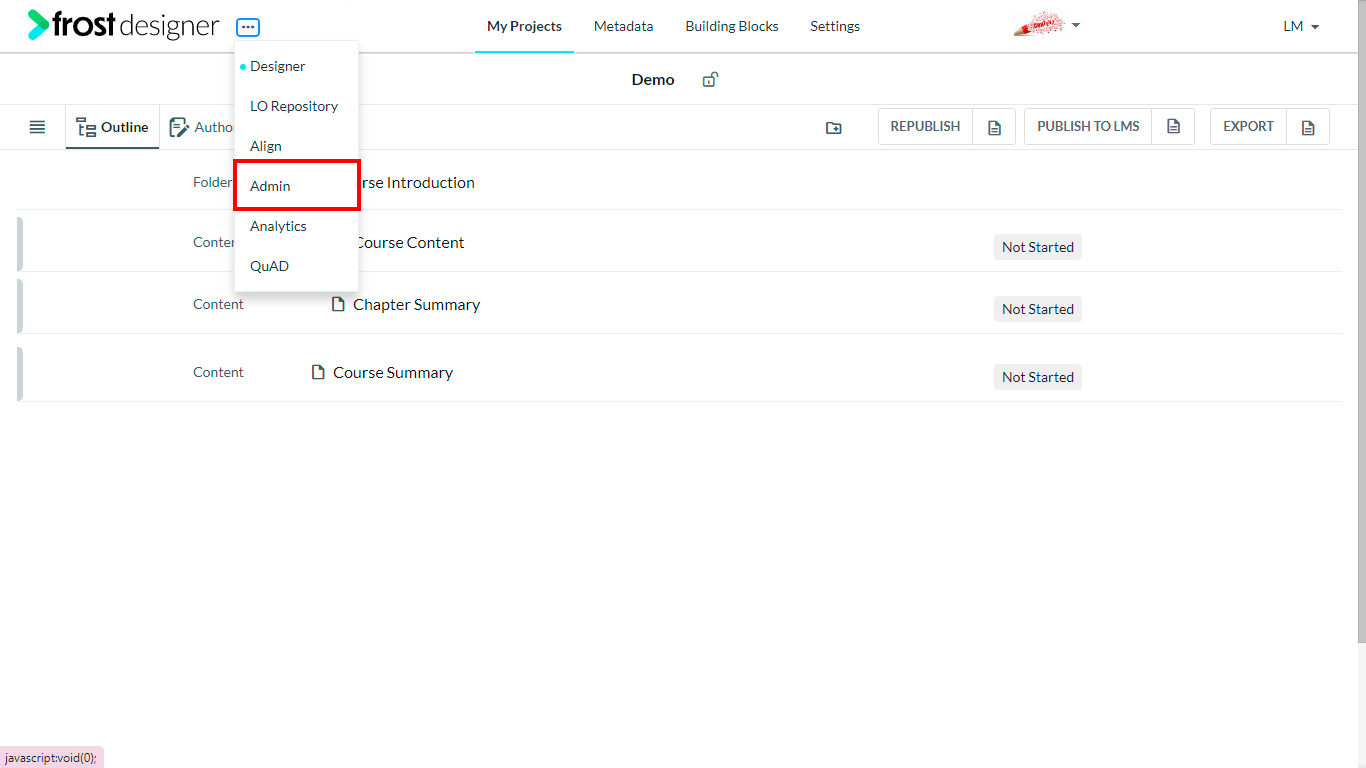Open the document icon next to EXPORT
Image resolution: width=1366 pixels, height=768 pixels.
click(1308, 127)
